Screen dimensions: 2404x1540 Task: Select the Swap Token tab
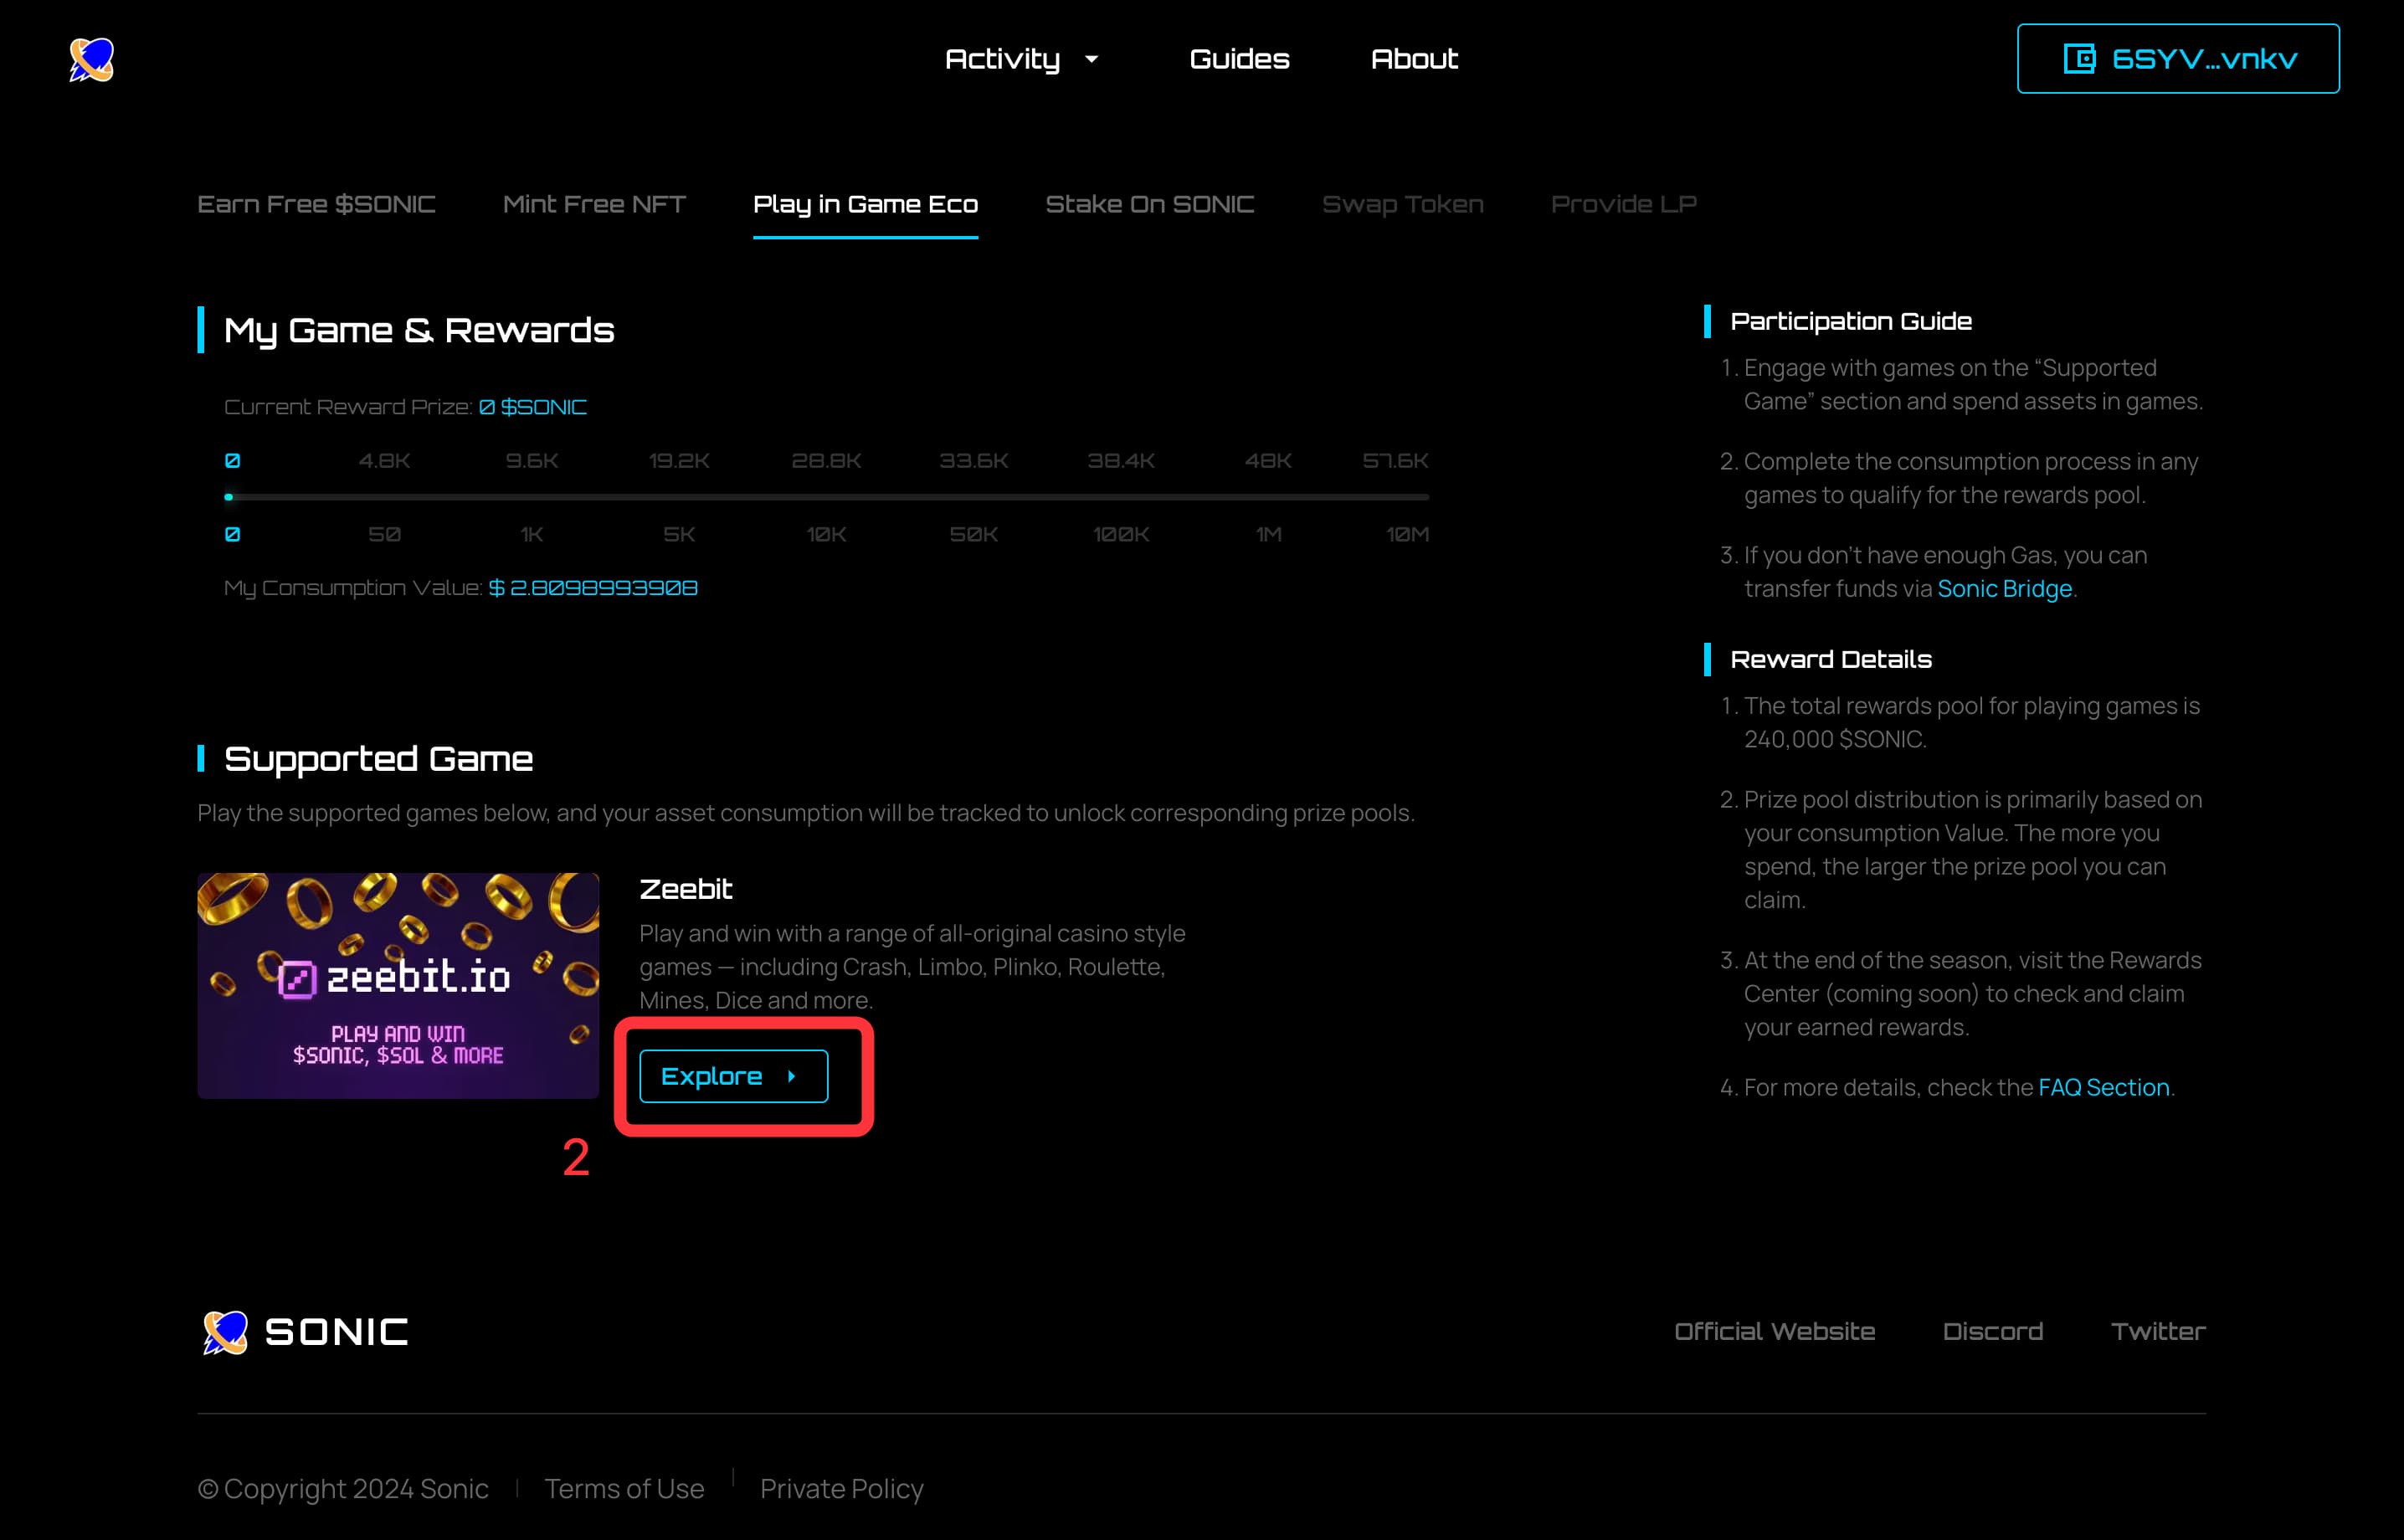tap(1402, 204)
